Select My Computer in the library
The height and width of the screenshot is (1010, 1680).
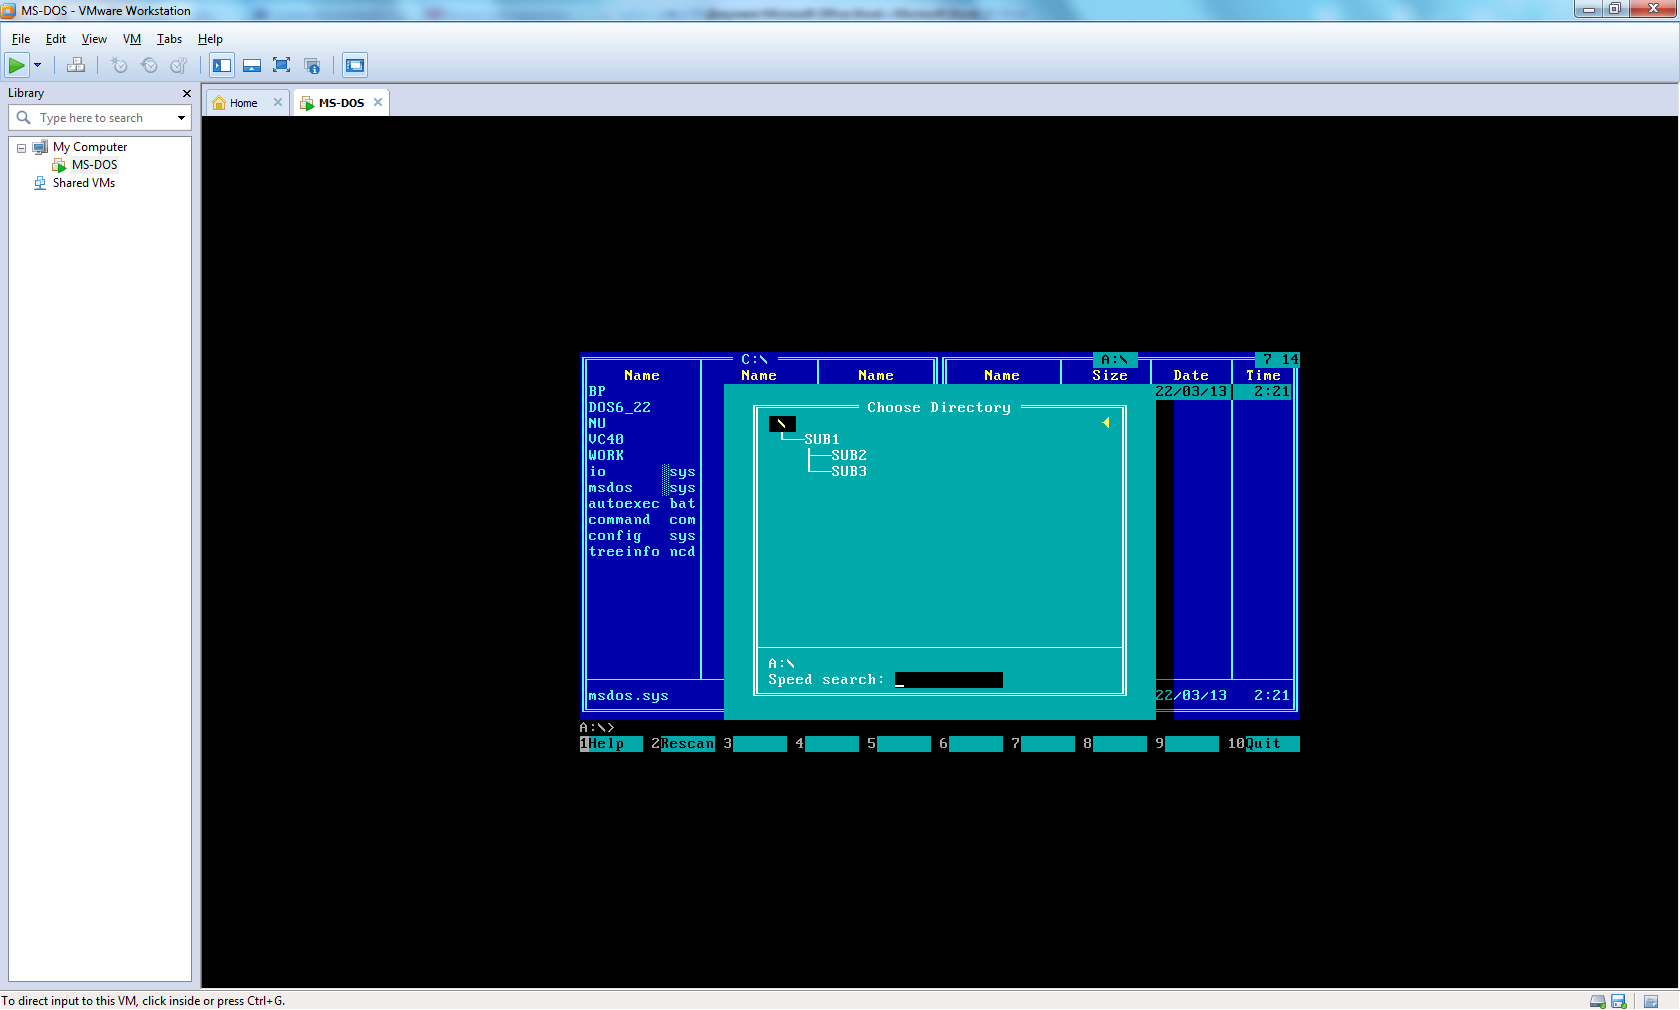coord(90,147)
